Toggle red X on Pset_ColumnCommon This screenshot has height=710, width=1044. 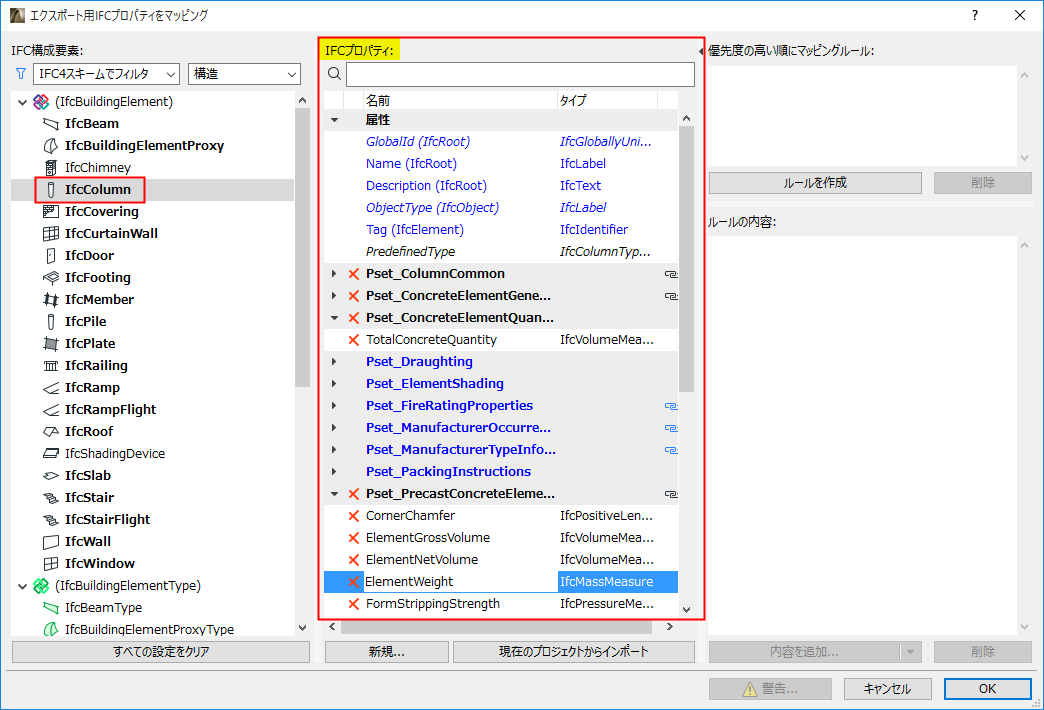click(x=354, y=274)
